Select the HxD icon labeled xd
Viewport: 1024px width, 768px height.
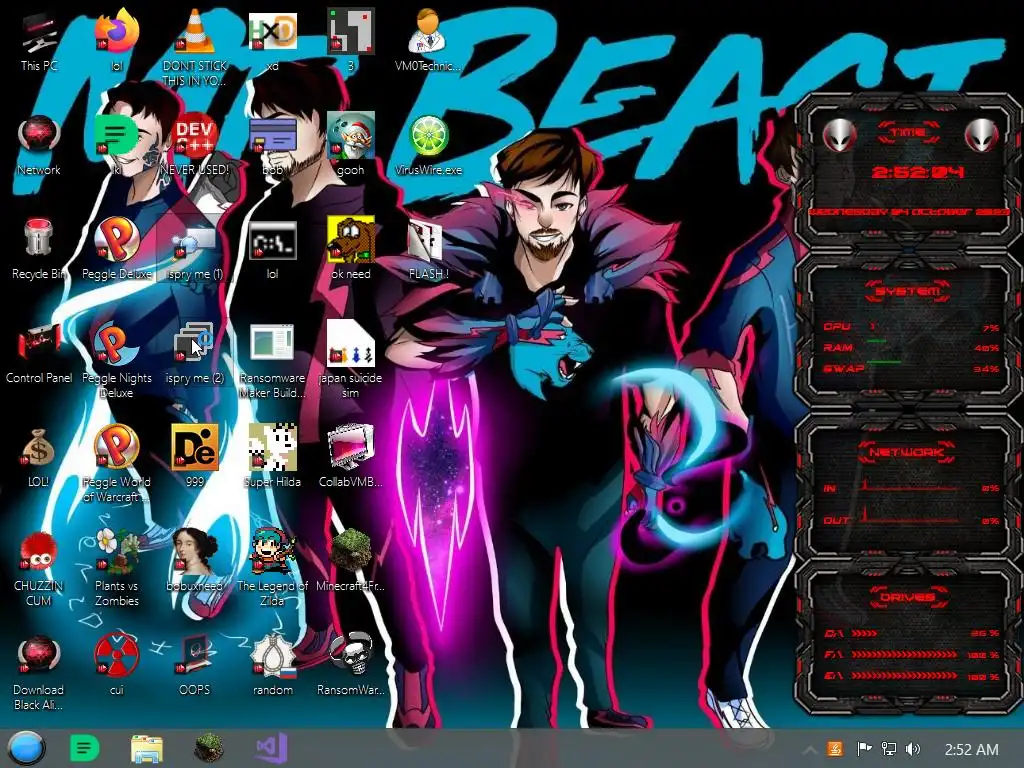[272, 31]
